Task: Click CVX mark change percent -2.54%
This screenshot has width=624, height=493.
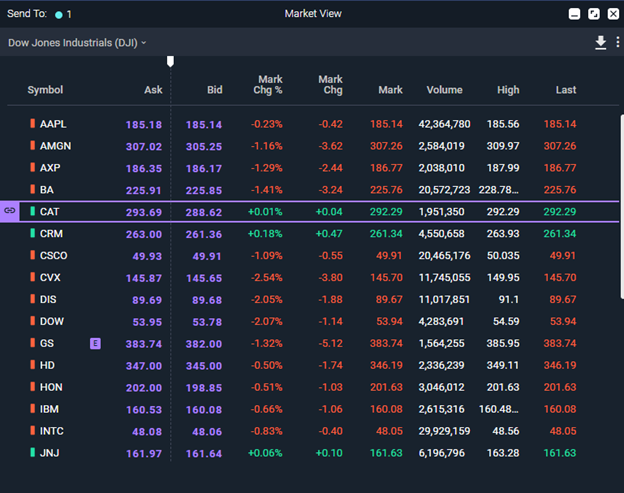Action: [x=266, y=277]
